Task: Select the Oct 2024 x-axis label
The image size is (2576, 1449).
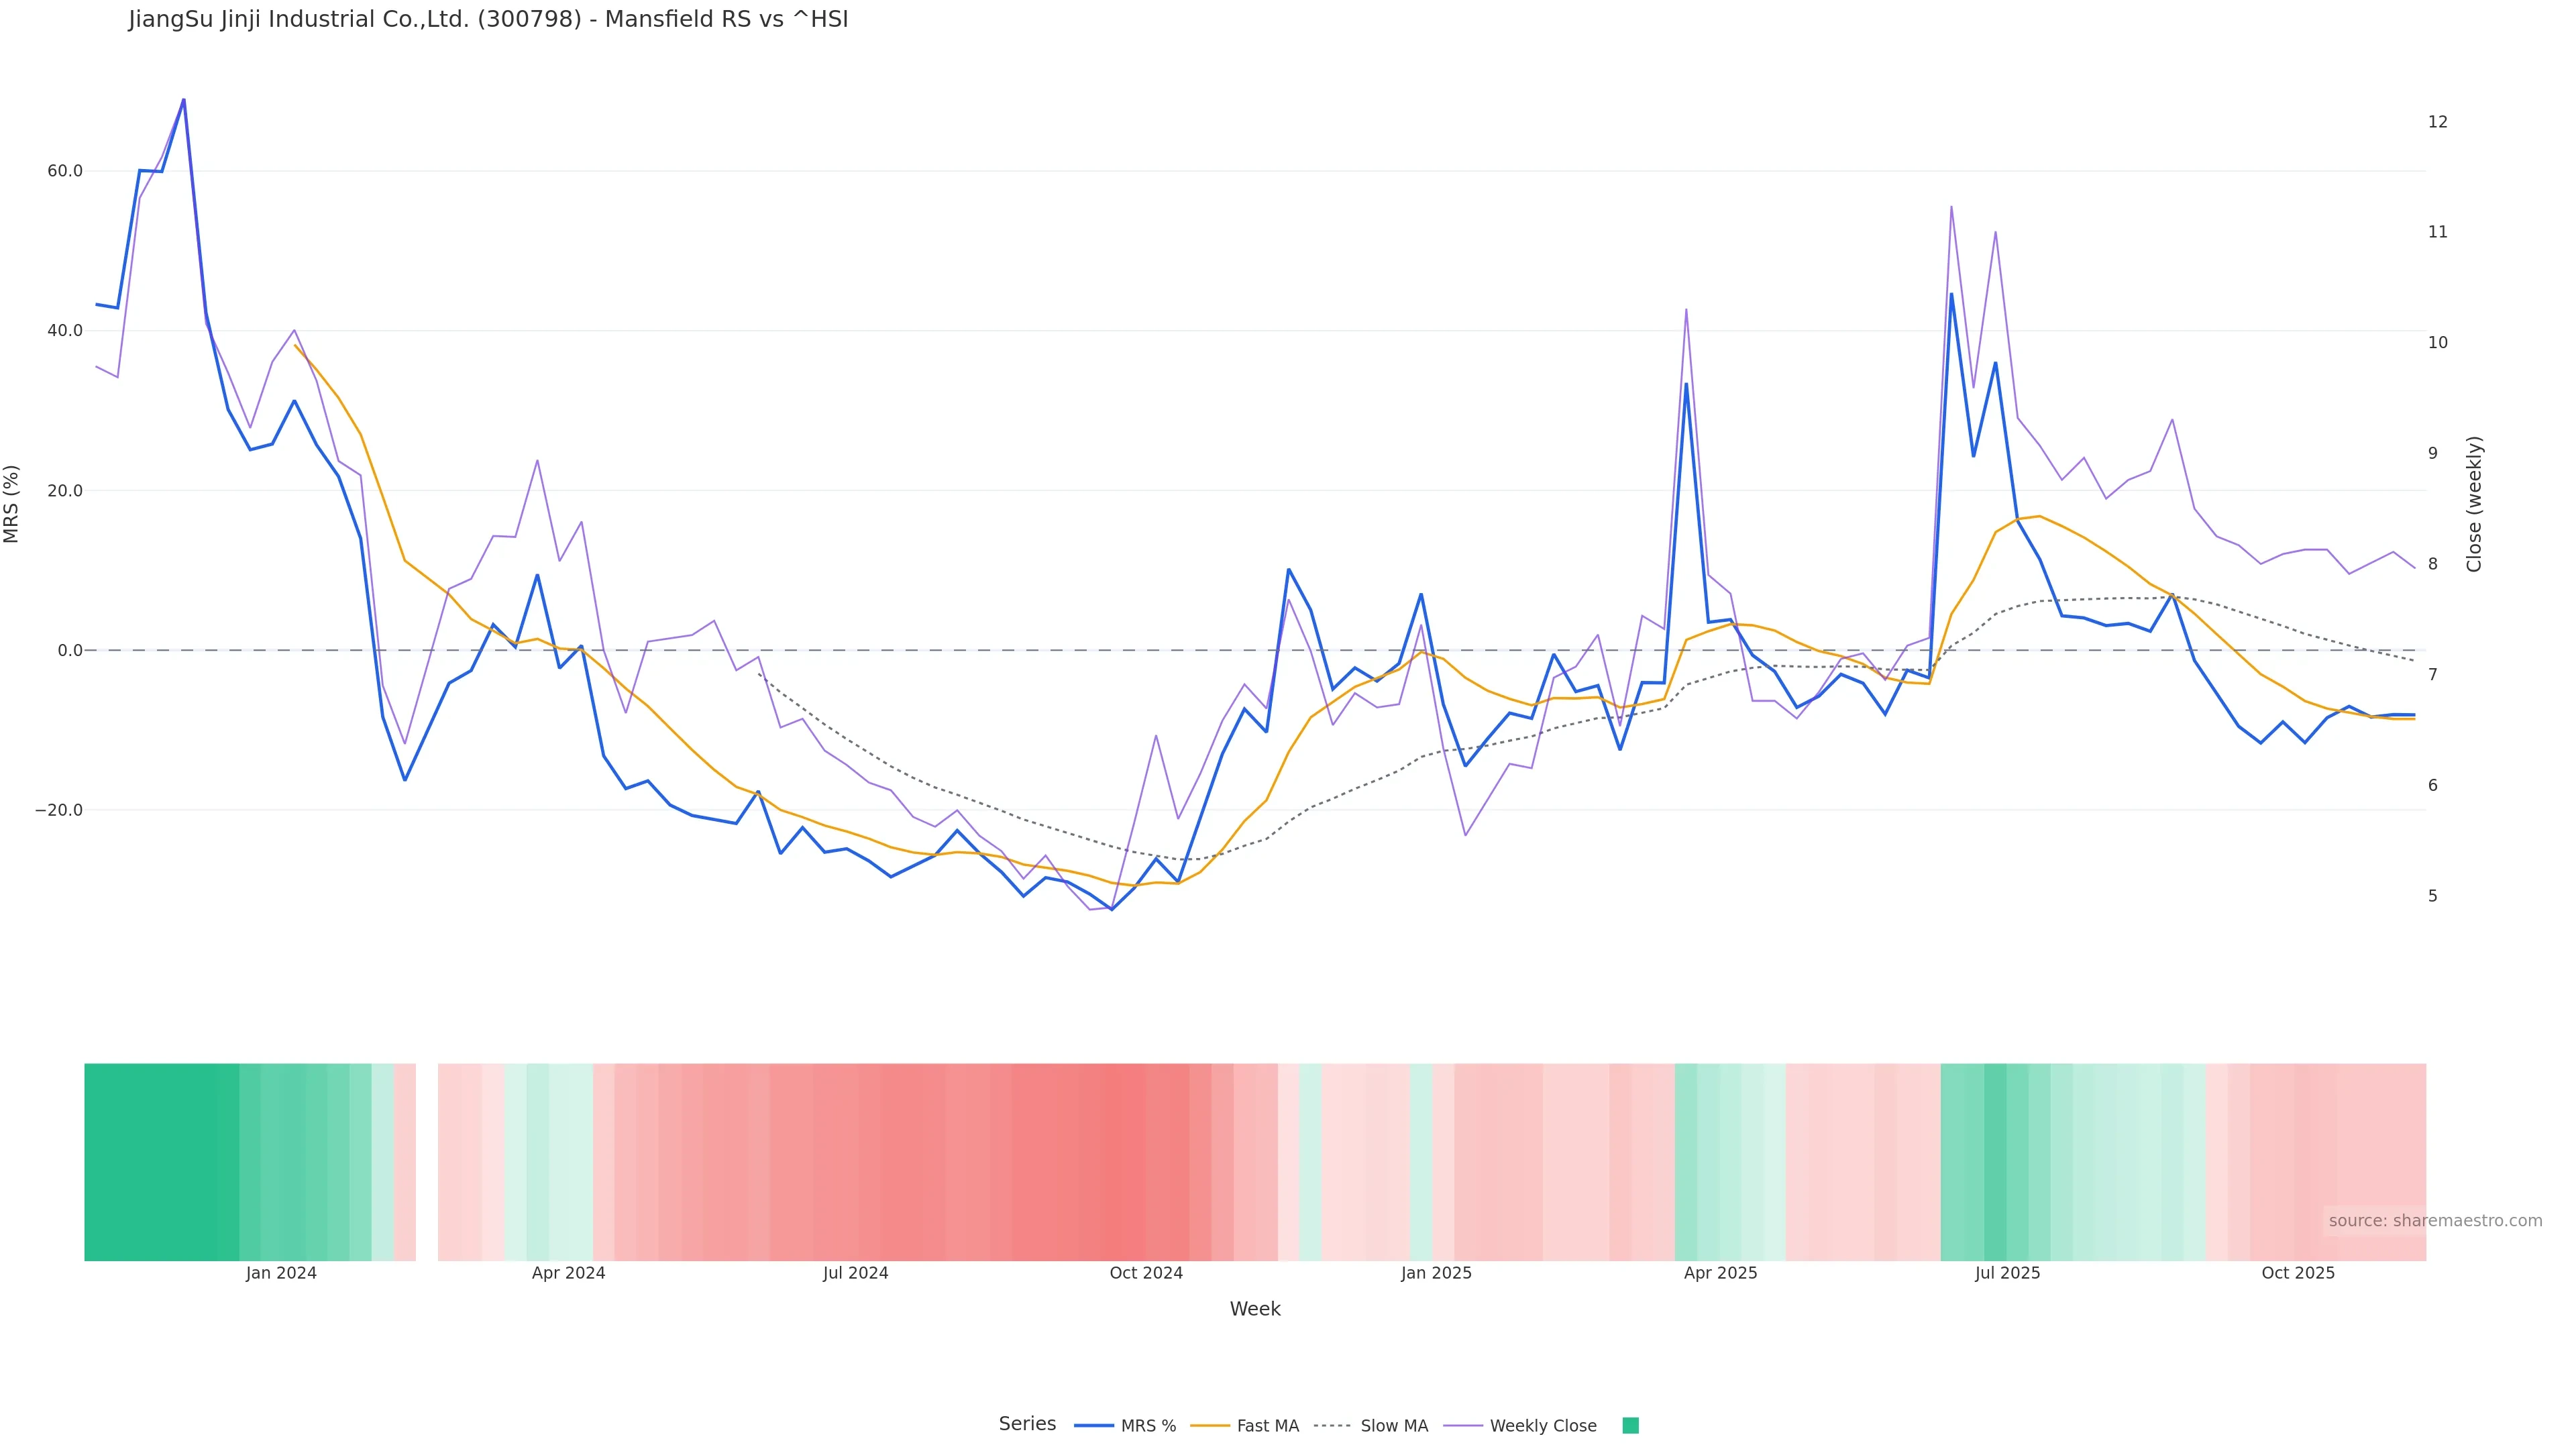Action: pyautogui.click(x=1146, y=1273)
